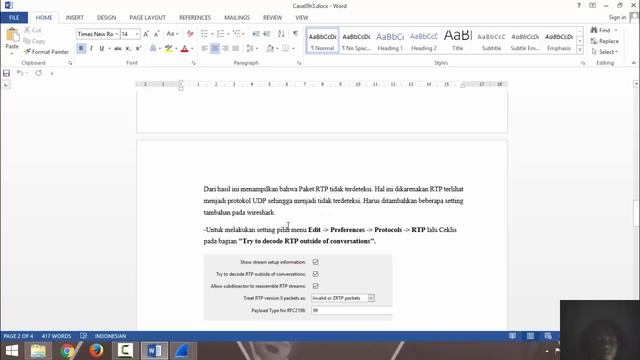Open the Font dialog launcher
This screenshot has width=640, height=360.
(x=193, y=63)
